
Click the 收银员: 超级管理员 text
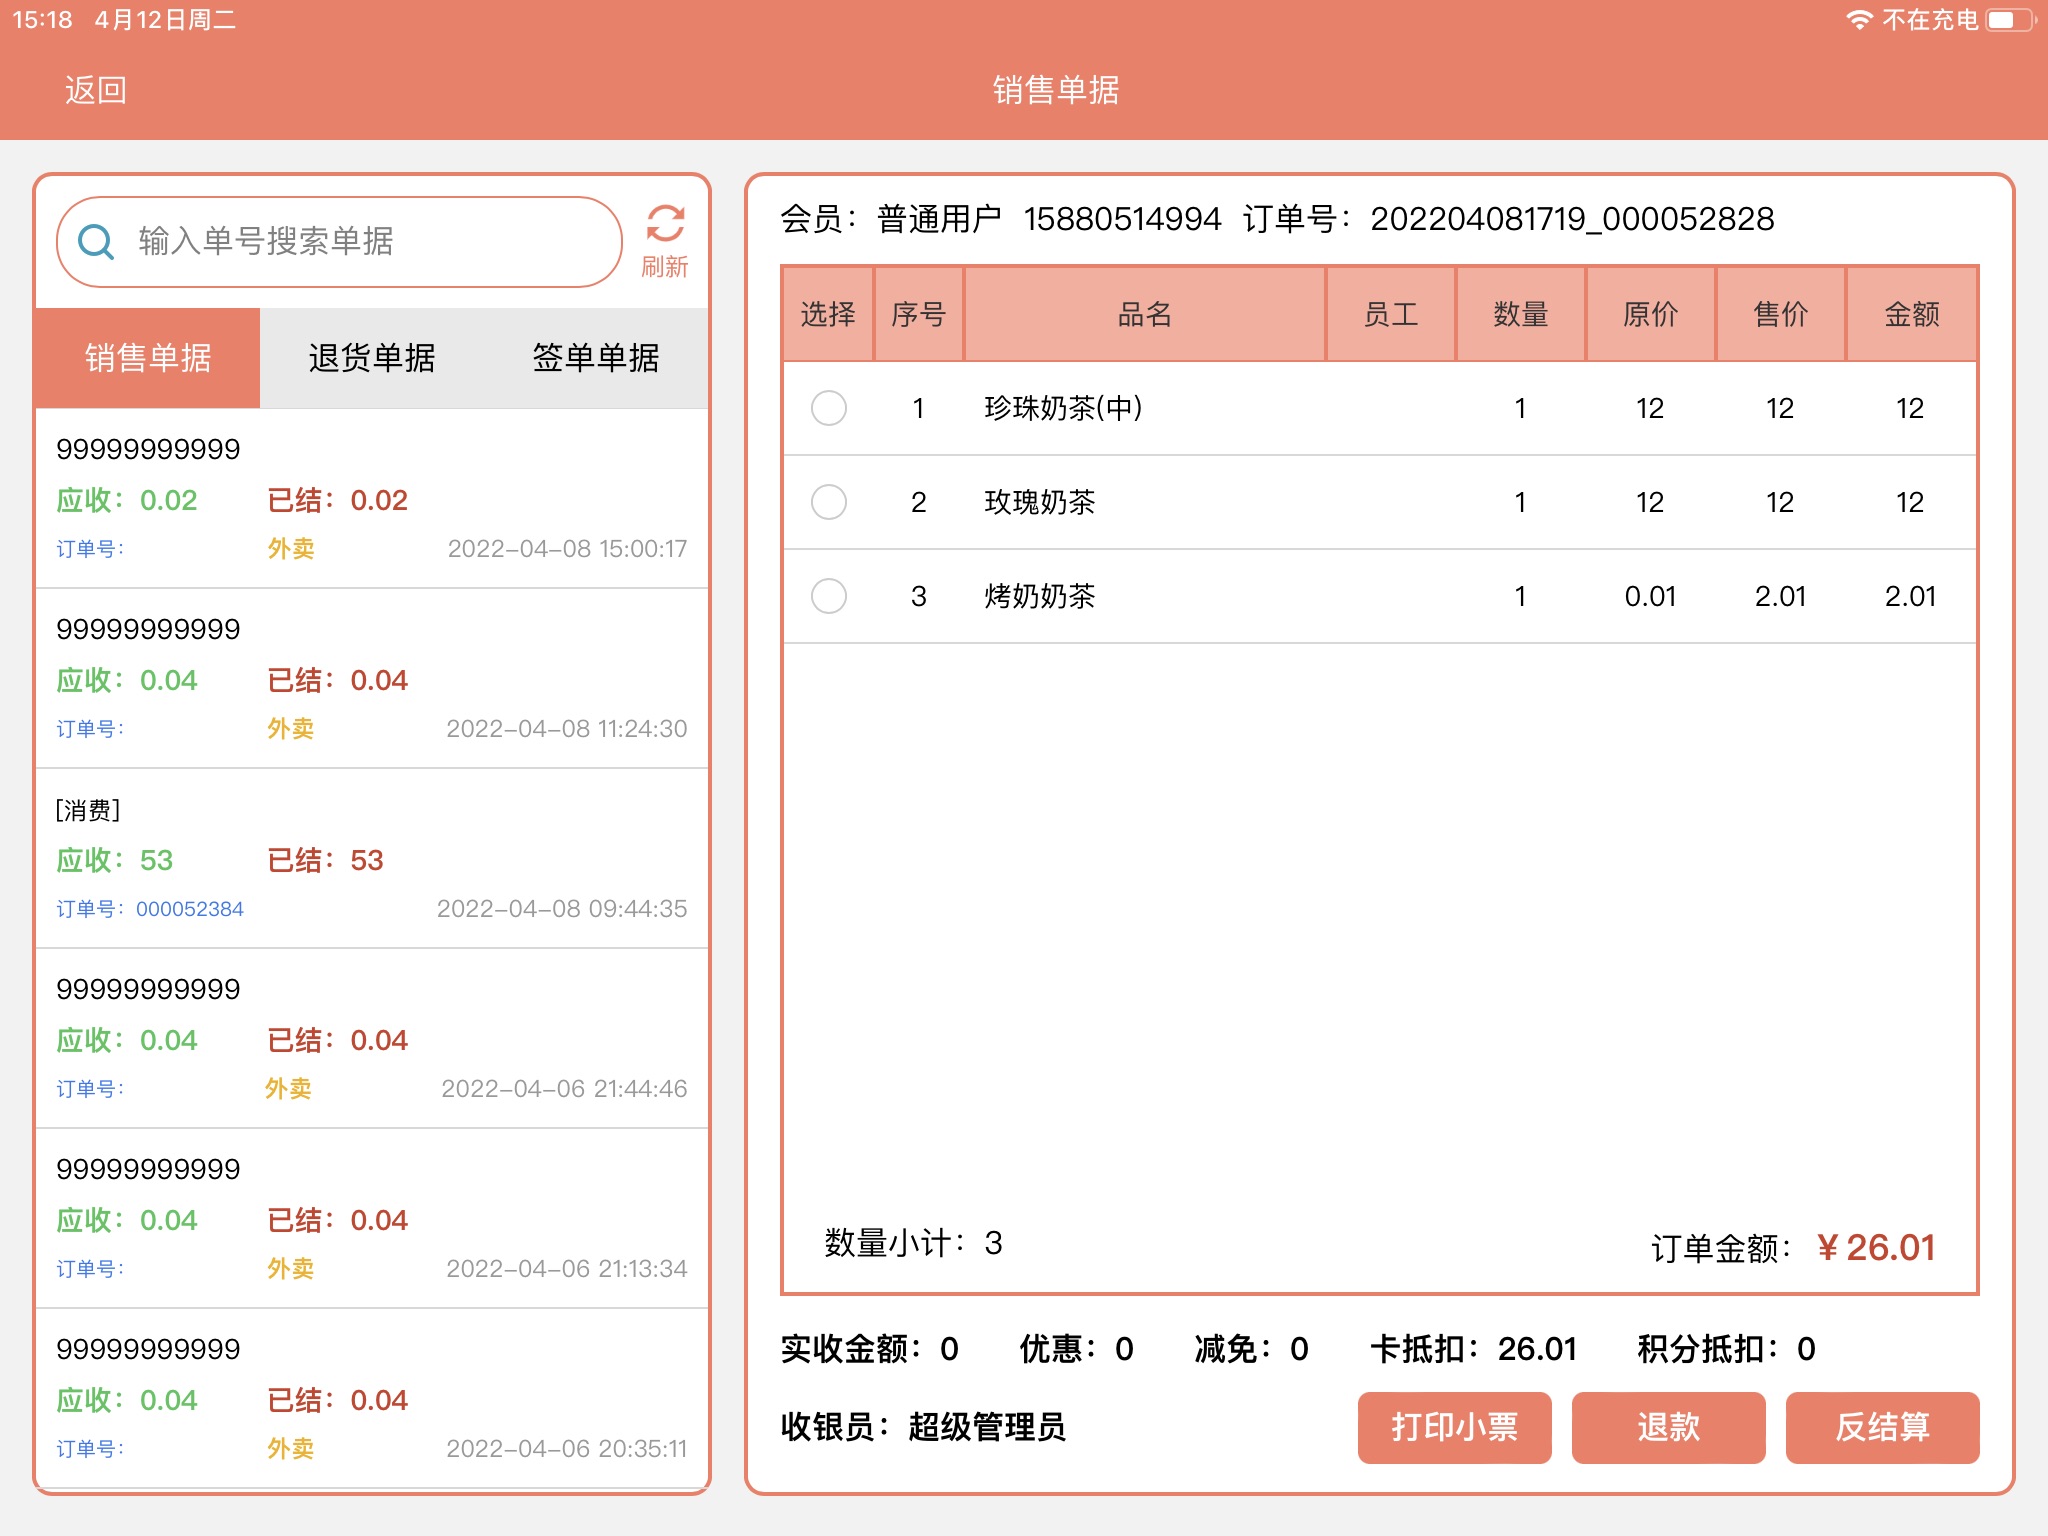(x=923, y=1427)
